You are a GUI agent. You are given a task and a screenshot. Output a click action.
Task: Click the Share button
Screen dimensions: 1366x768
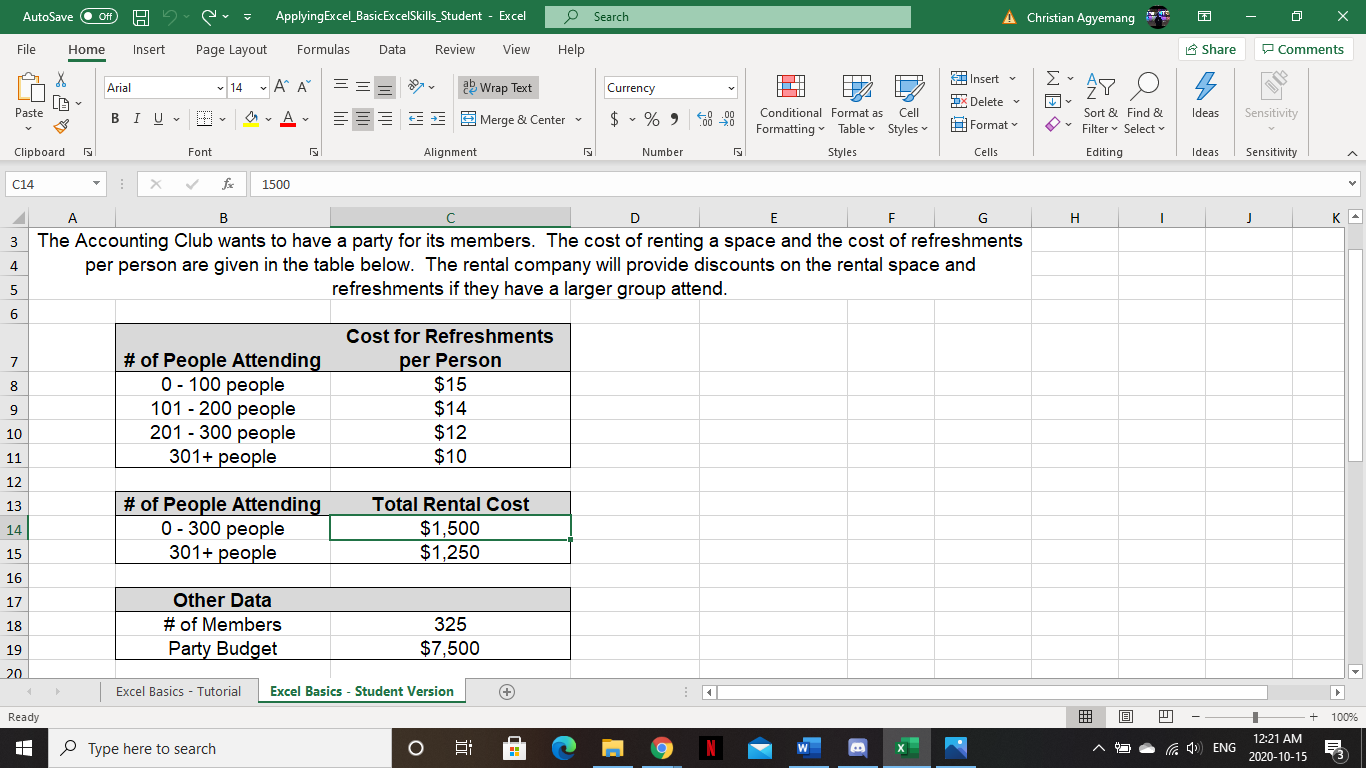pyautogui.click(x=1210, y=49)
